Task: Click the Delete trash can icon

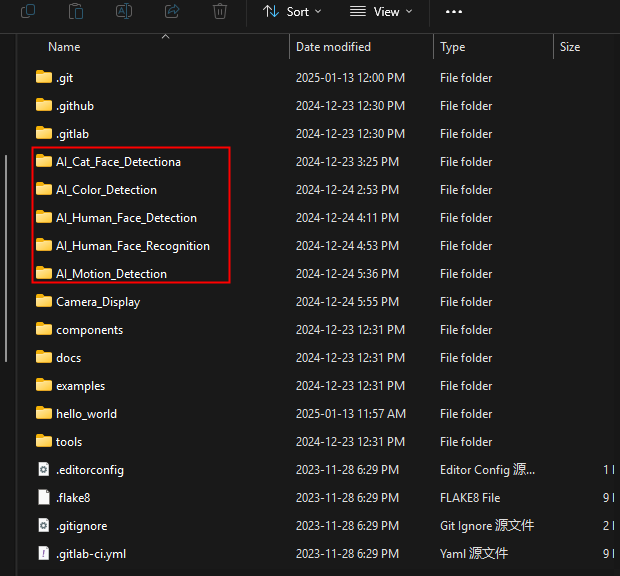Action: point(220,11)
